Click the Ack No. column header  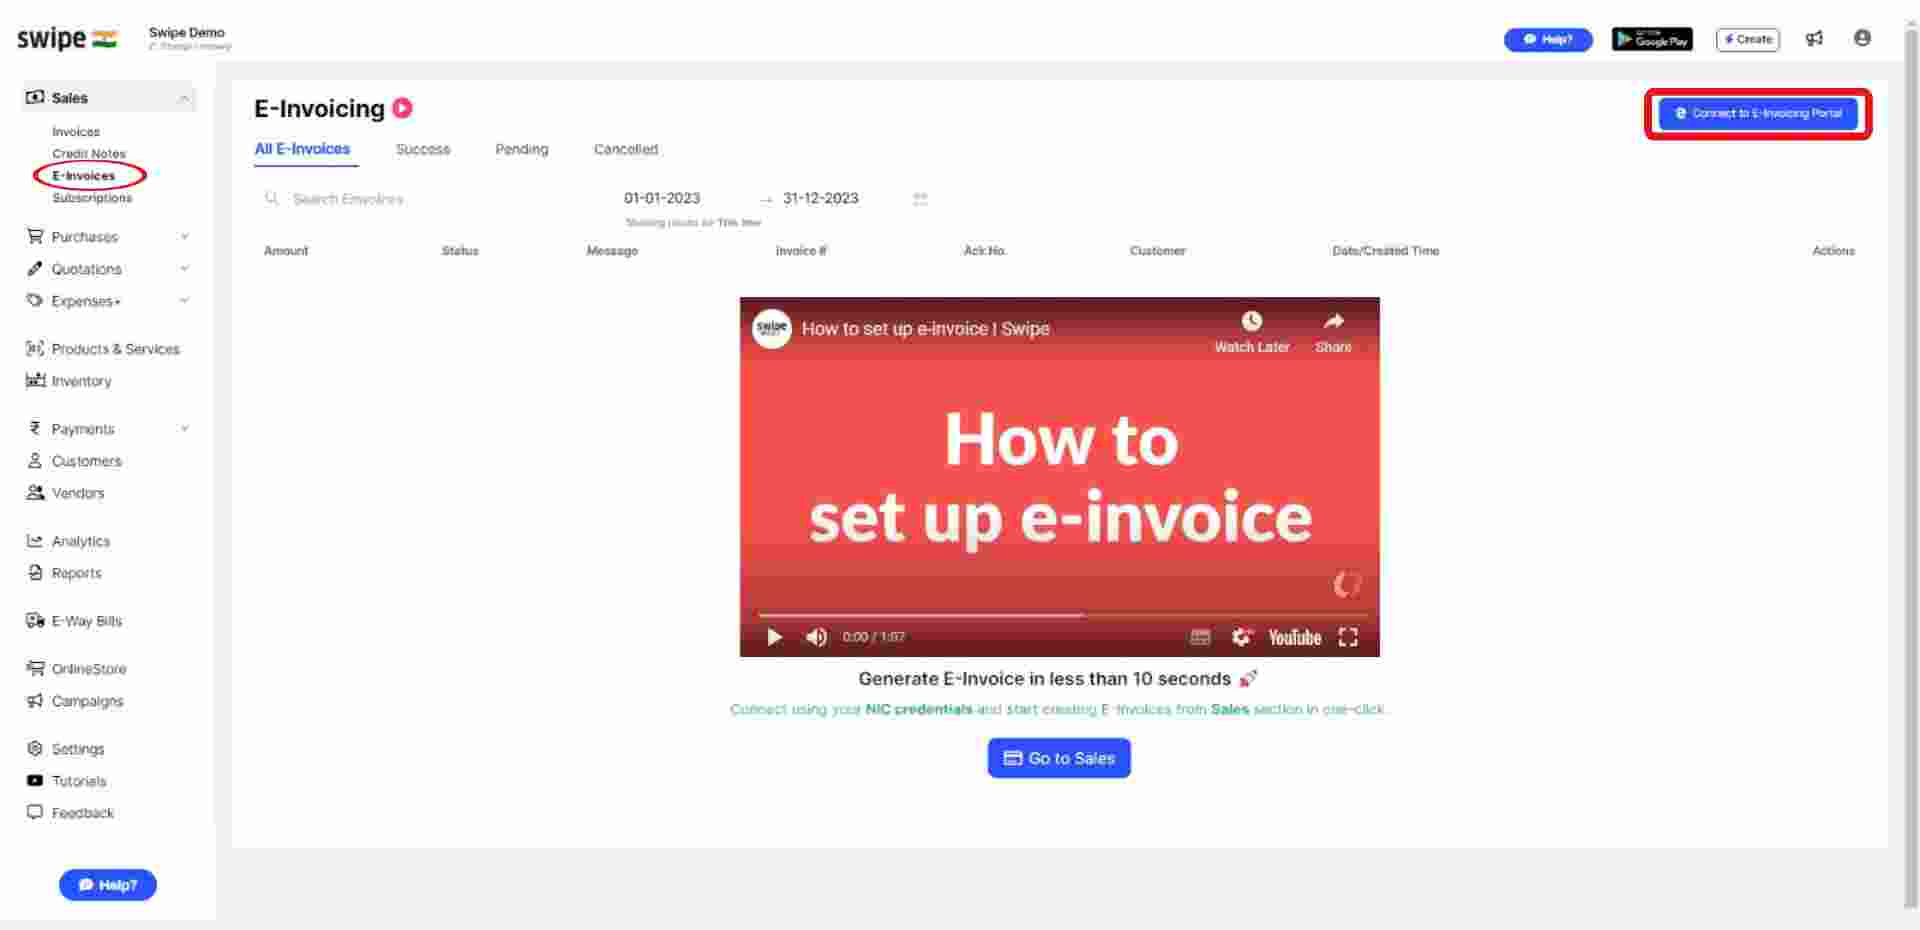[x=985, y=251]
